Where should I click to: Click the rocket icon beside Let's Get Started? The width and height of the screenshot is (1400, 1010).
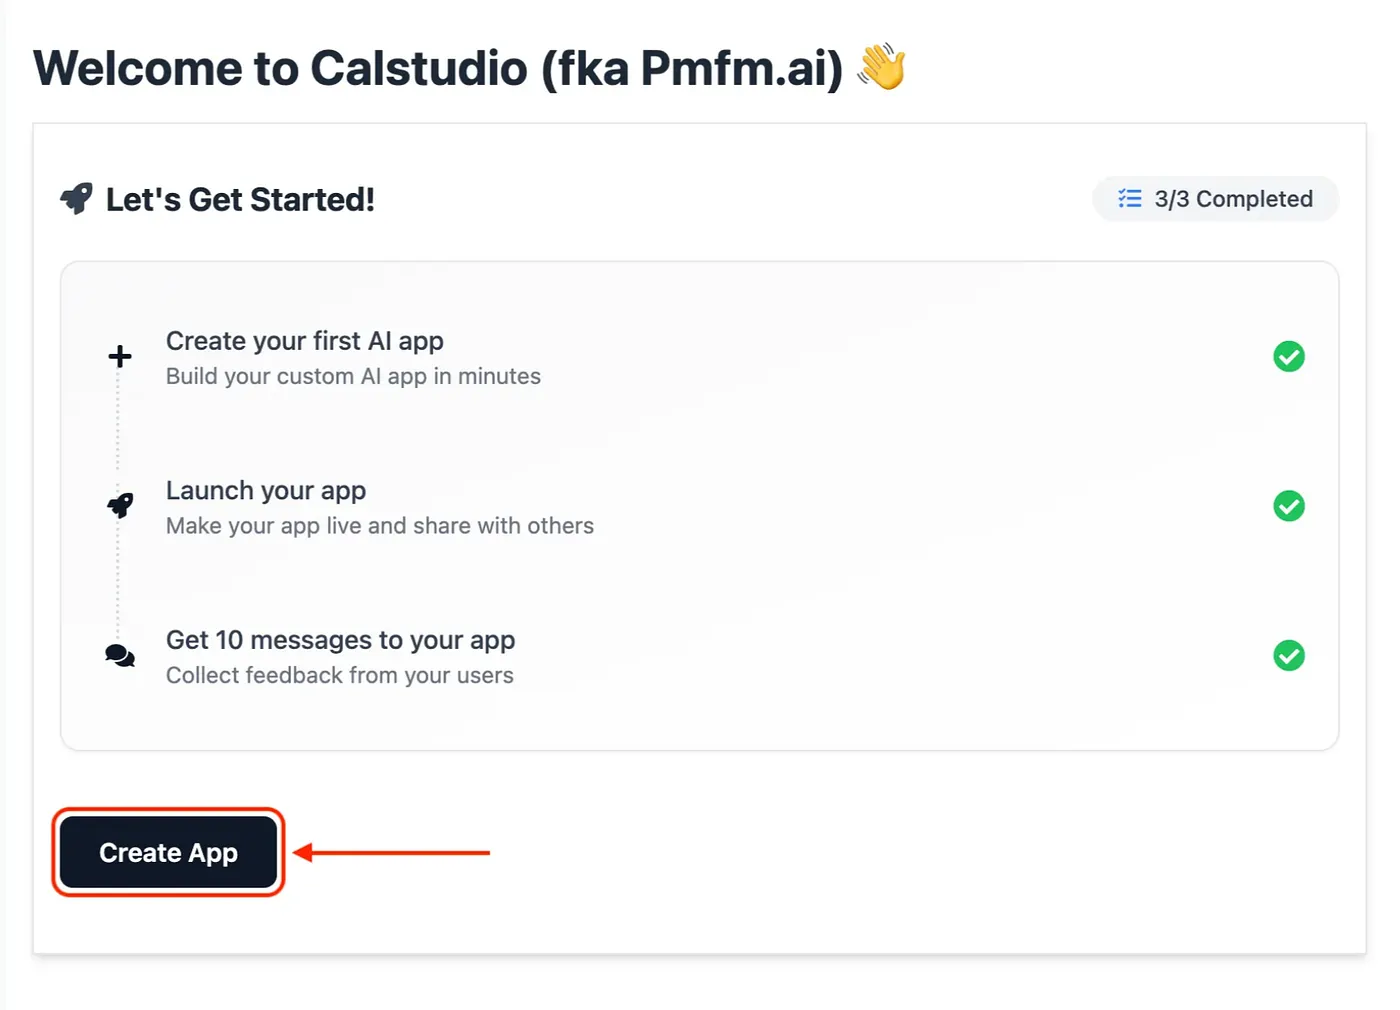77,198
